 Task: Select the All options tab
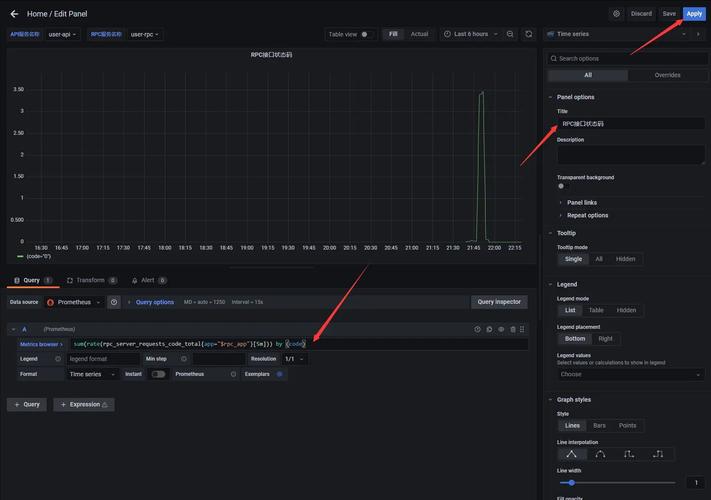click(x=588, y=75)
